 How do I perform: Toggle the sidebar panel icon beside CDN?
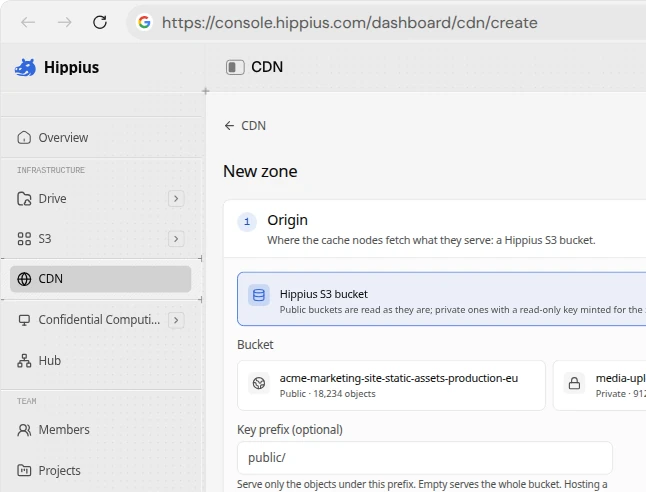click(x=235, y=67)
